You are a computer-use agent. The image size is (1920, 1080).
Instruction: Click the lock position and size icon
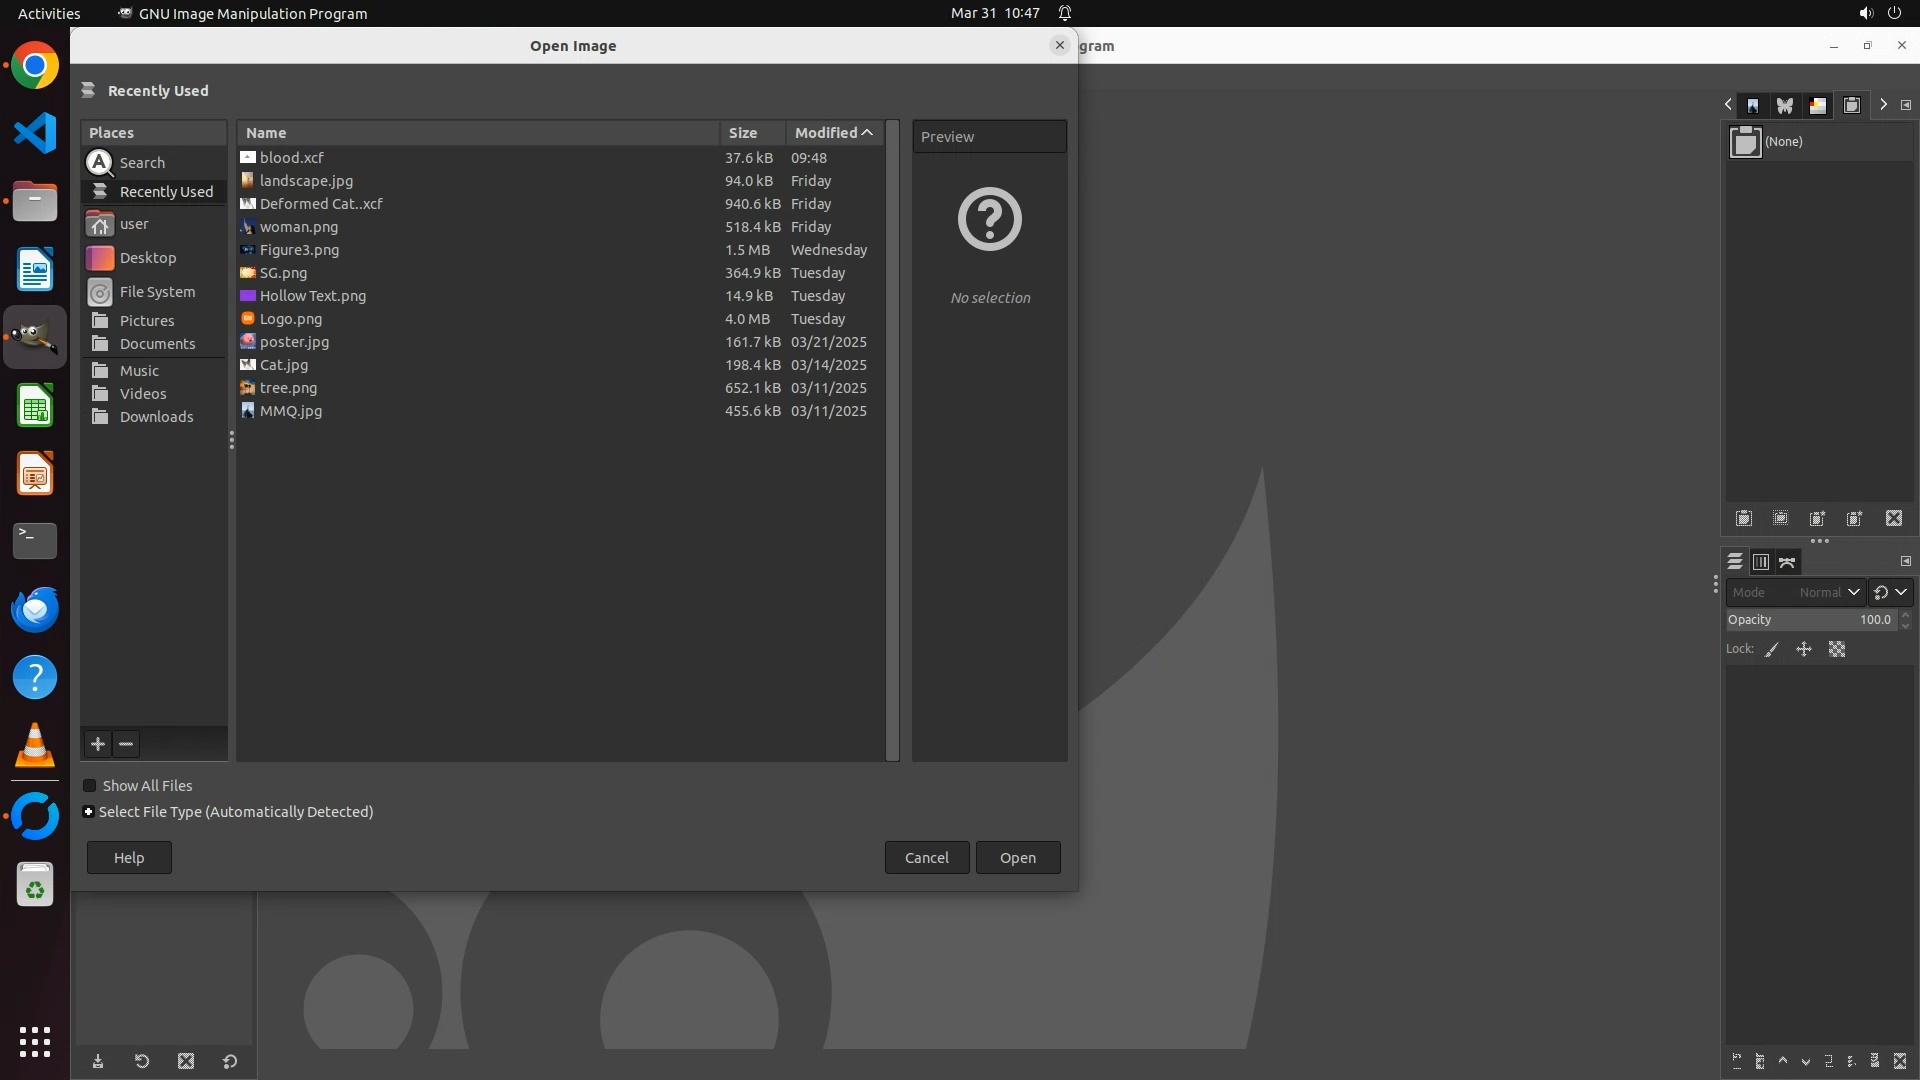coord(1804,650)
